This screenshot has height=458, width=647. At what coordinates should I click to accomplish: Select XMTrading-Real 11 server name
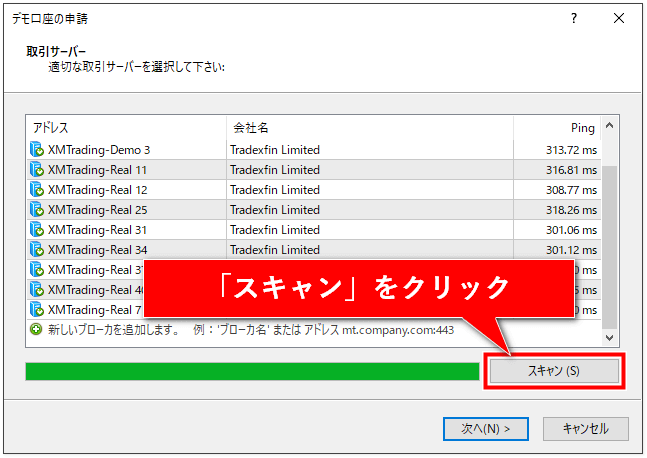click(97, 170)
